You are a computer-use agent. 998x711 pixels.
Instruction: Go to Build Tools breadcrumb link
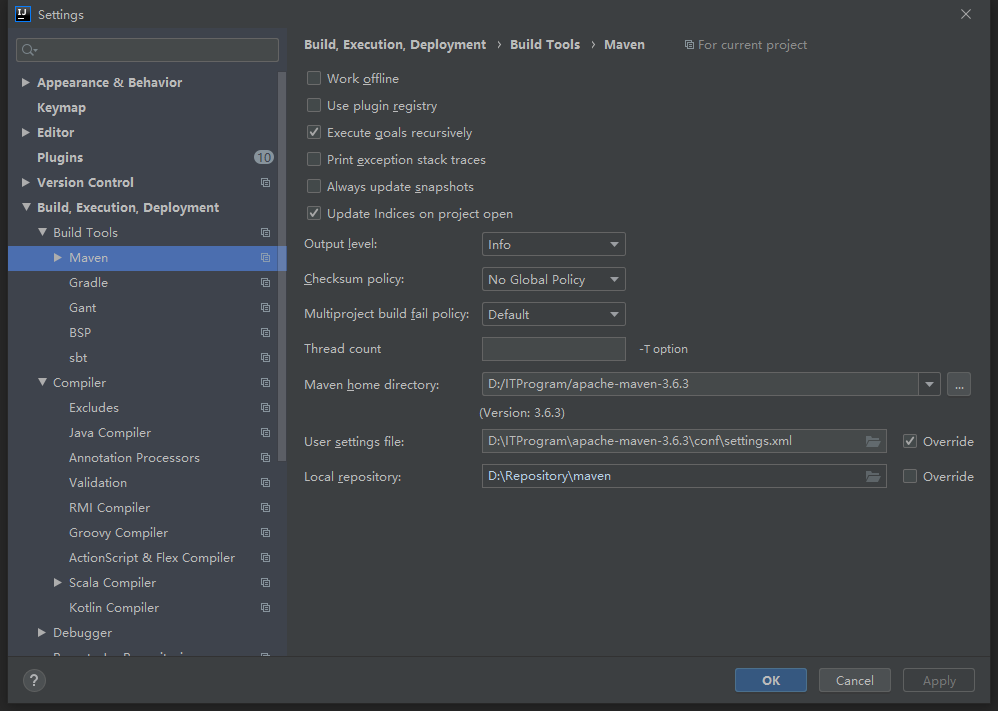[545, 45]
